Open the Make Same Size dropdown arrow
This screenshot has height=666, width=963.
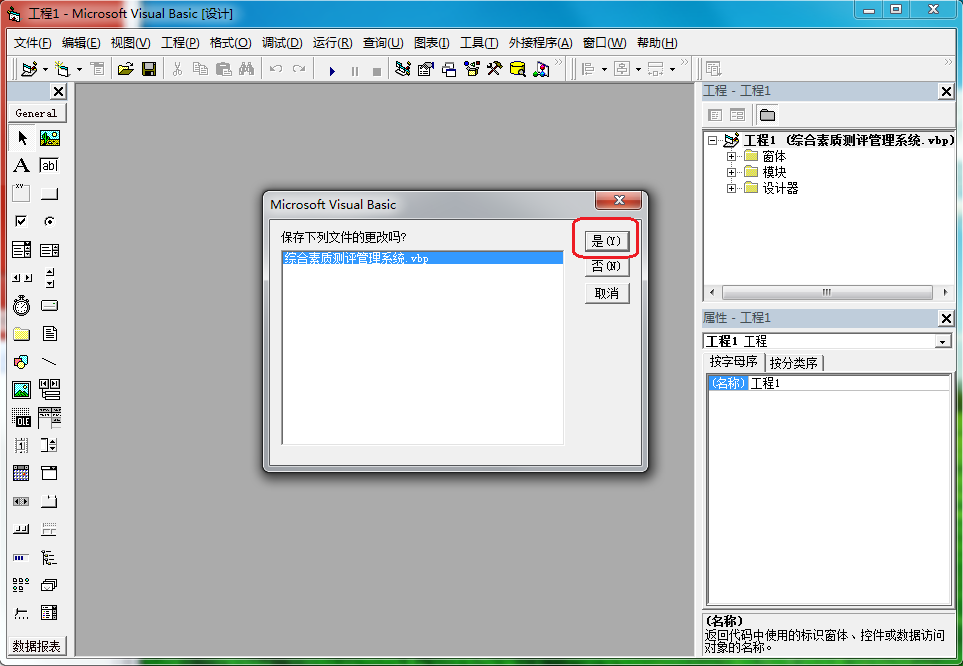[673, 69]
